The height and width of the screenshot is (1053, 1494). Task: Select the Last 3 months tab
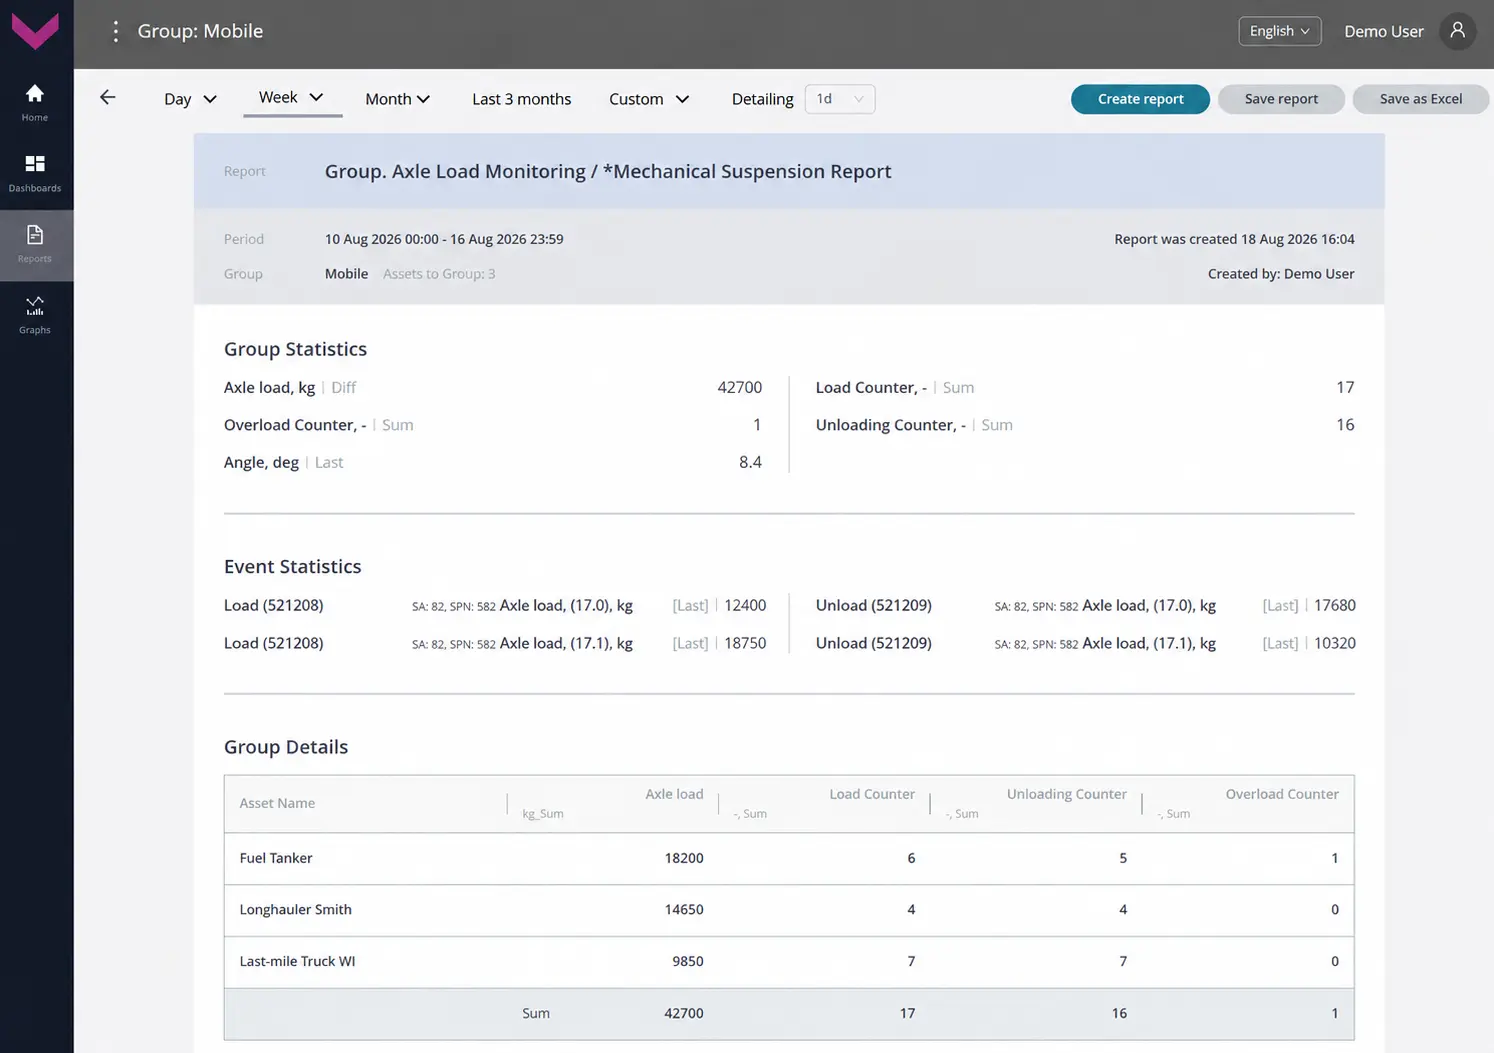click(521, 99)
